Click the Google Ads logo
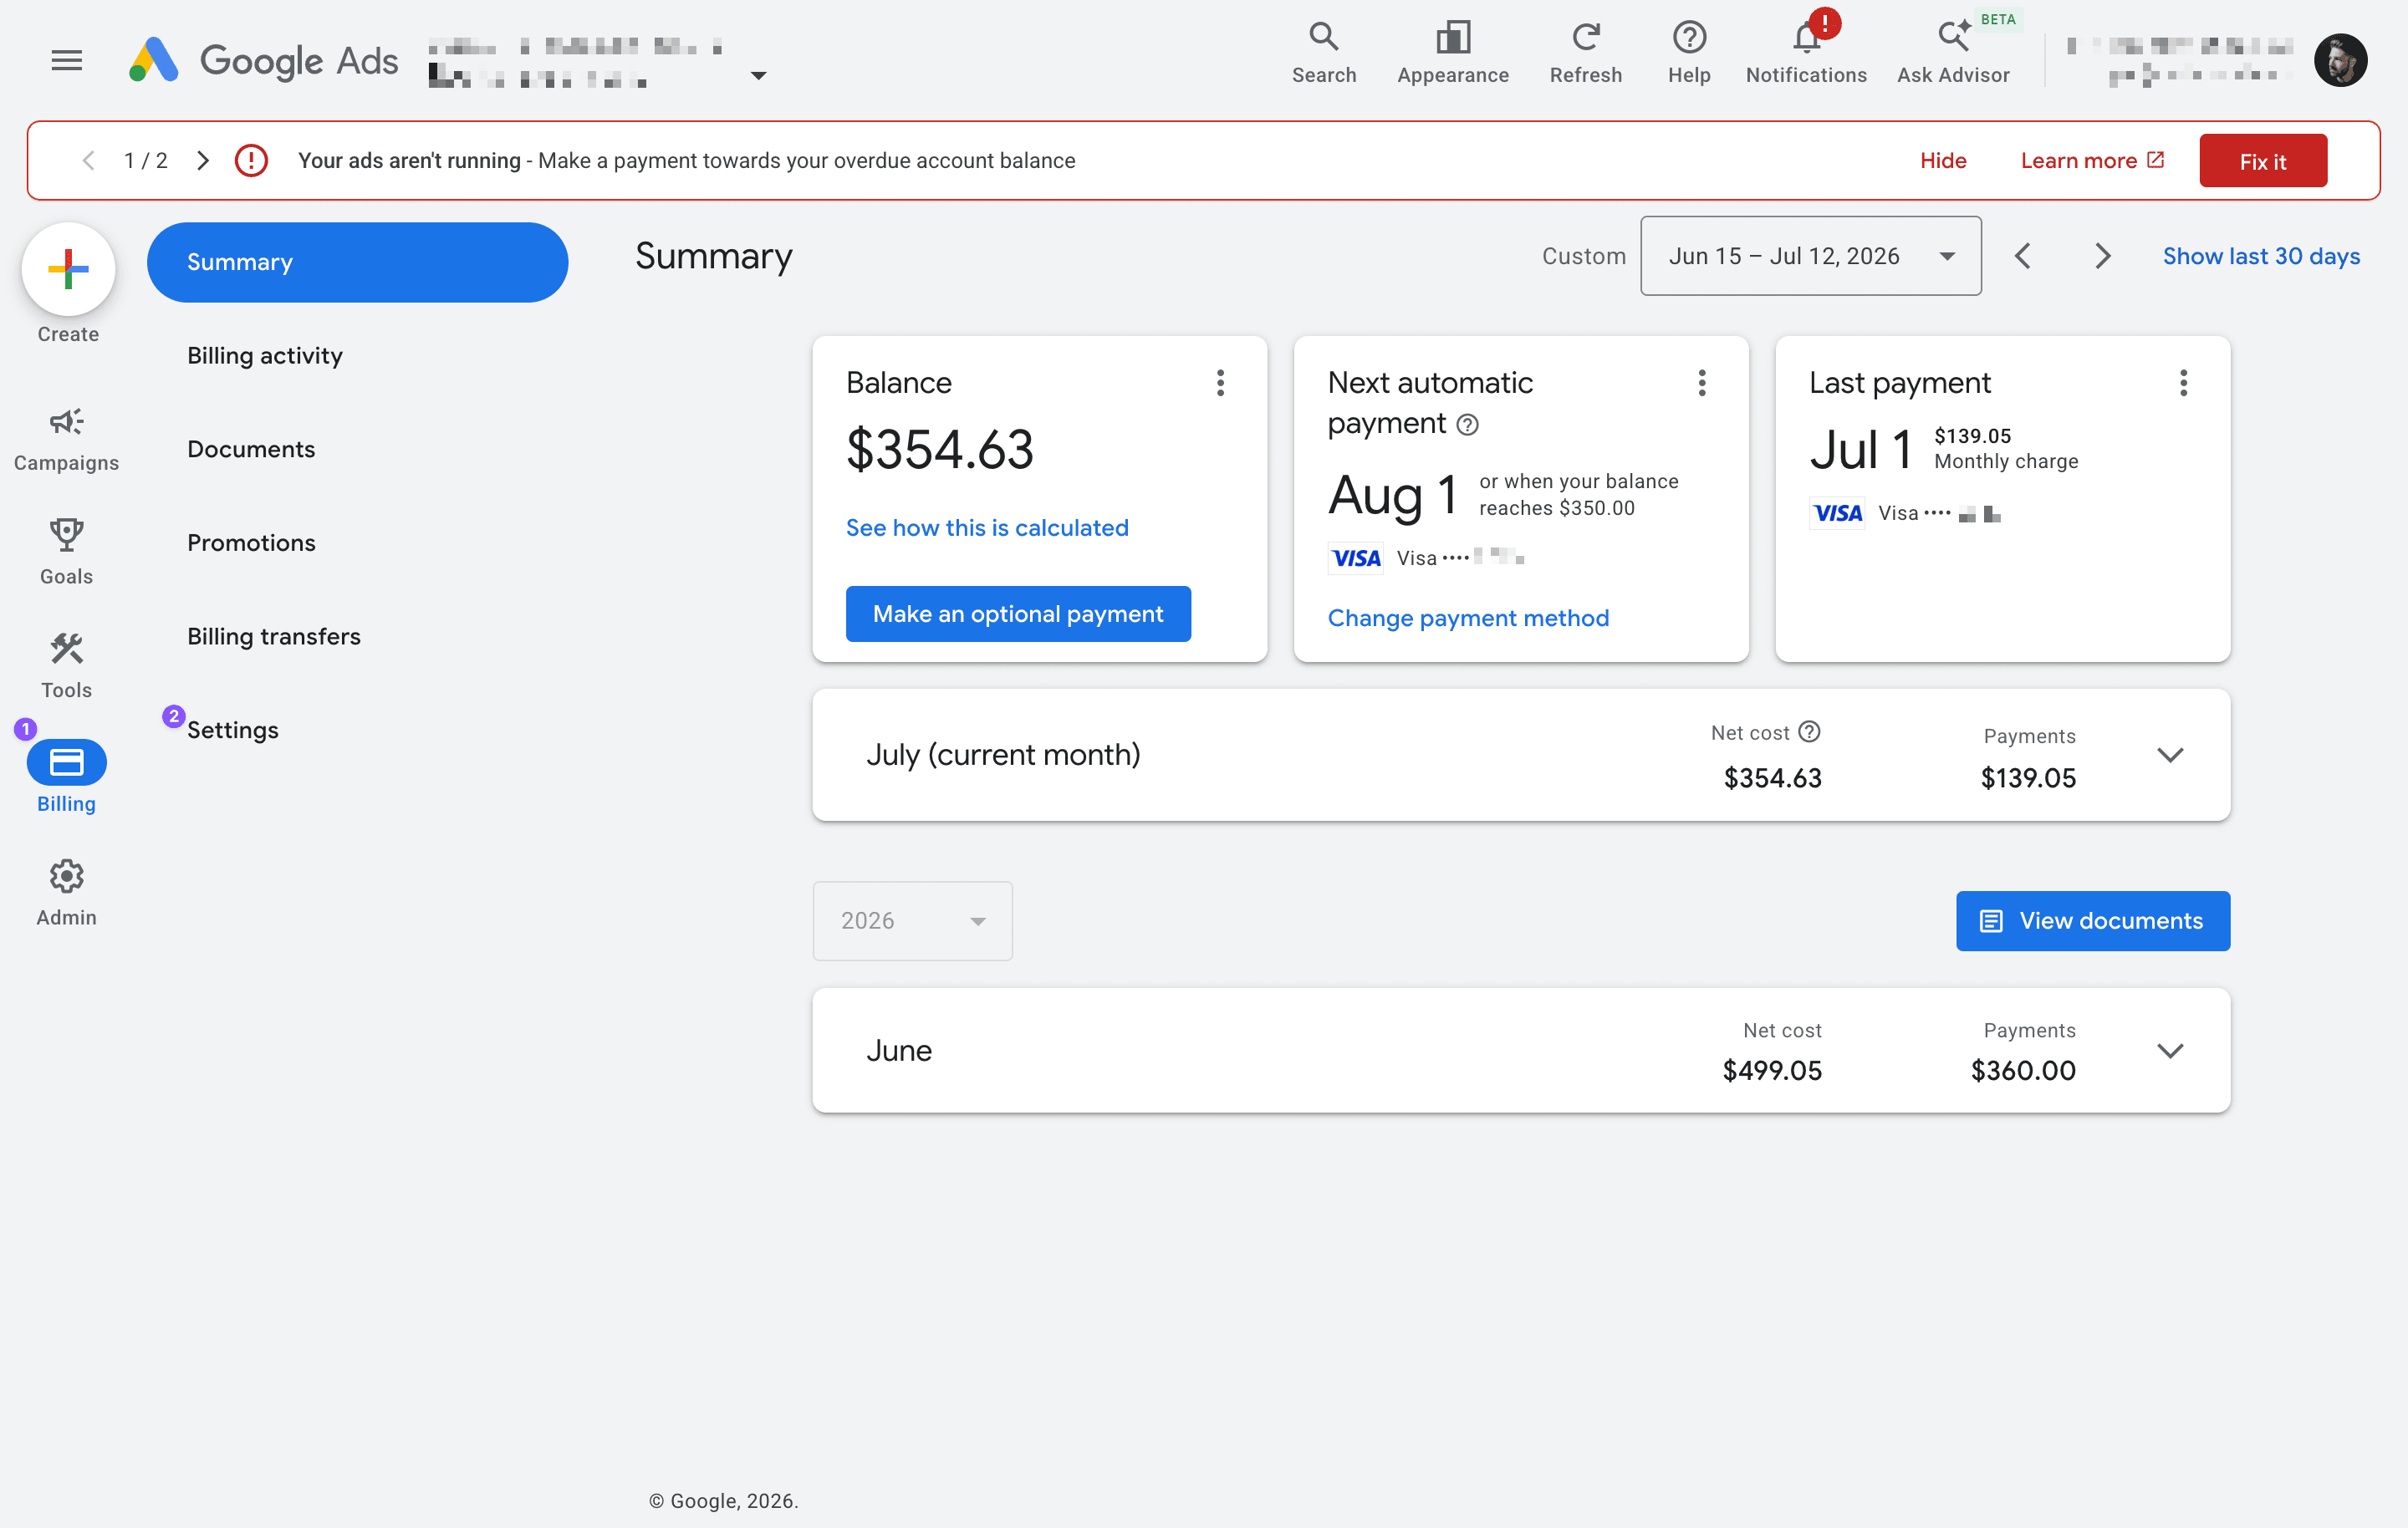Image resolution: width=2408 pixels, height=1528 pixels. coord(263,60)
